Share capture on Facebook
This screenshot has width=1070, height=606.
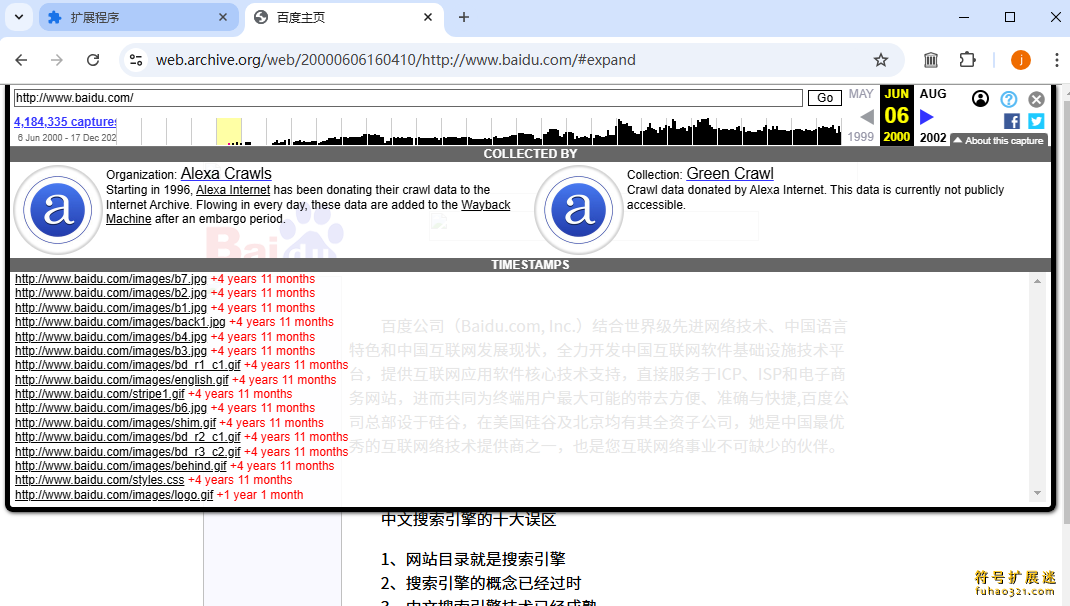(x=1012, y=121)
